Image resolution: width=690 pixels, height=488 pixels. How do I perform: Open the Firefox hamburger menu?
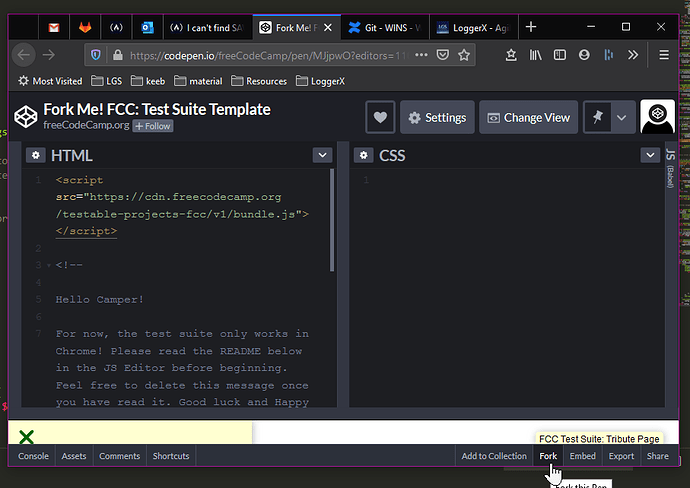tap(664, 55)
